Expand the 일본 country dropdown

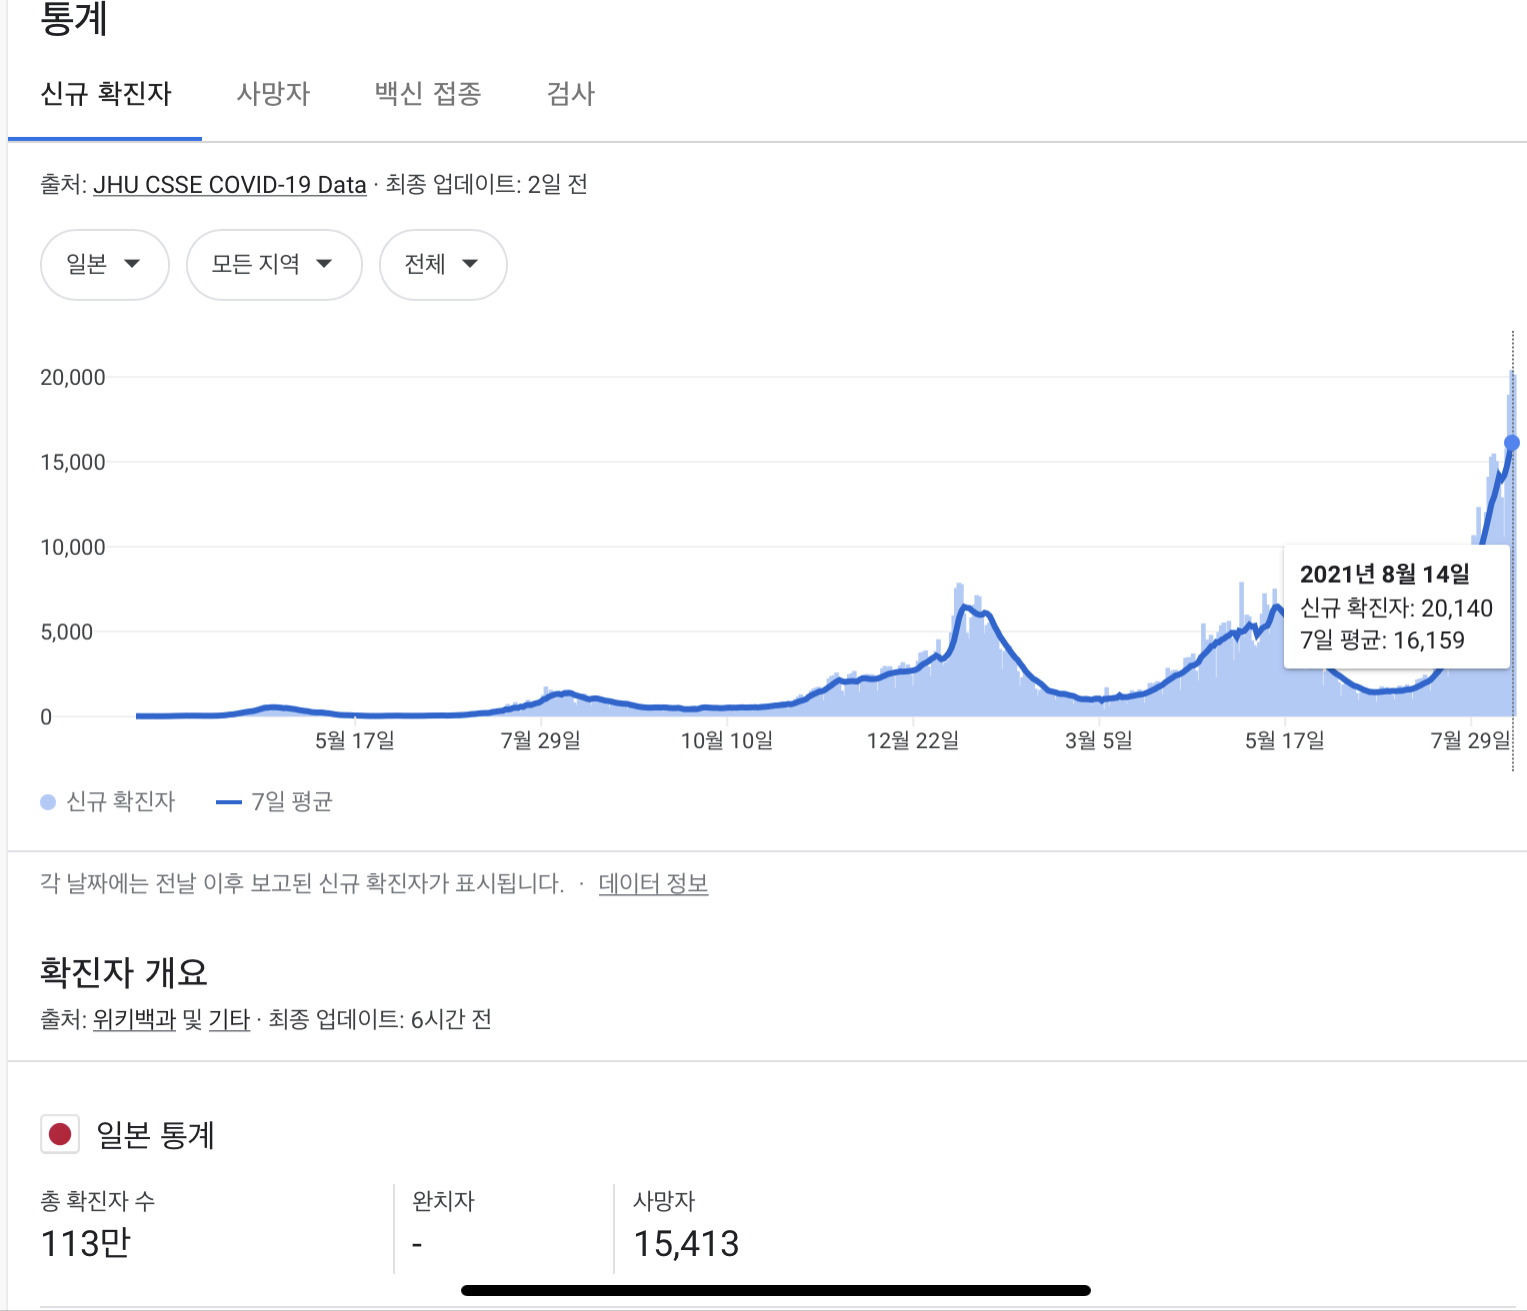pyautogui.click(x=104, y=264)
